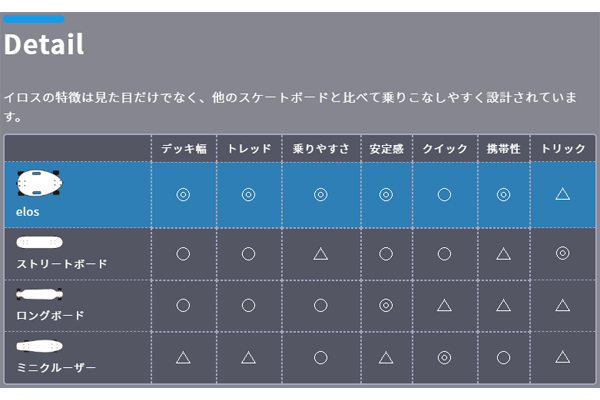Screen dimensions: 600x400
Task: Click double circle in ミニクルーザー クイック cell
Action: [x=444, y=356]
